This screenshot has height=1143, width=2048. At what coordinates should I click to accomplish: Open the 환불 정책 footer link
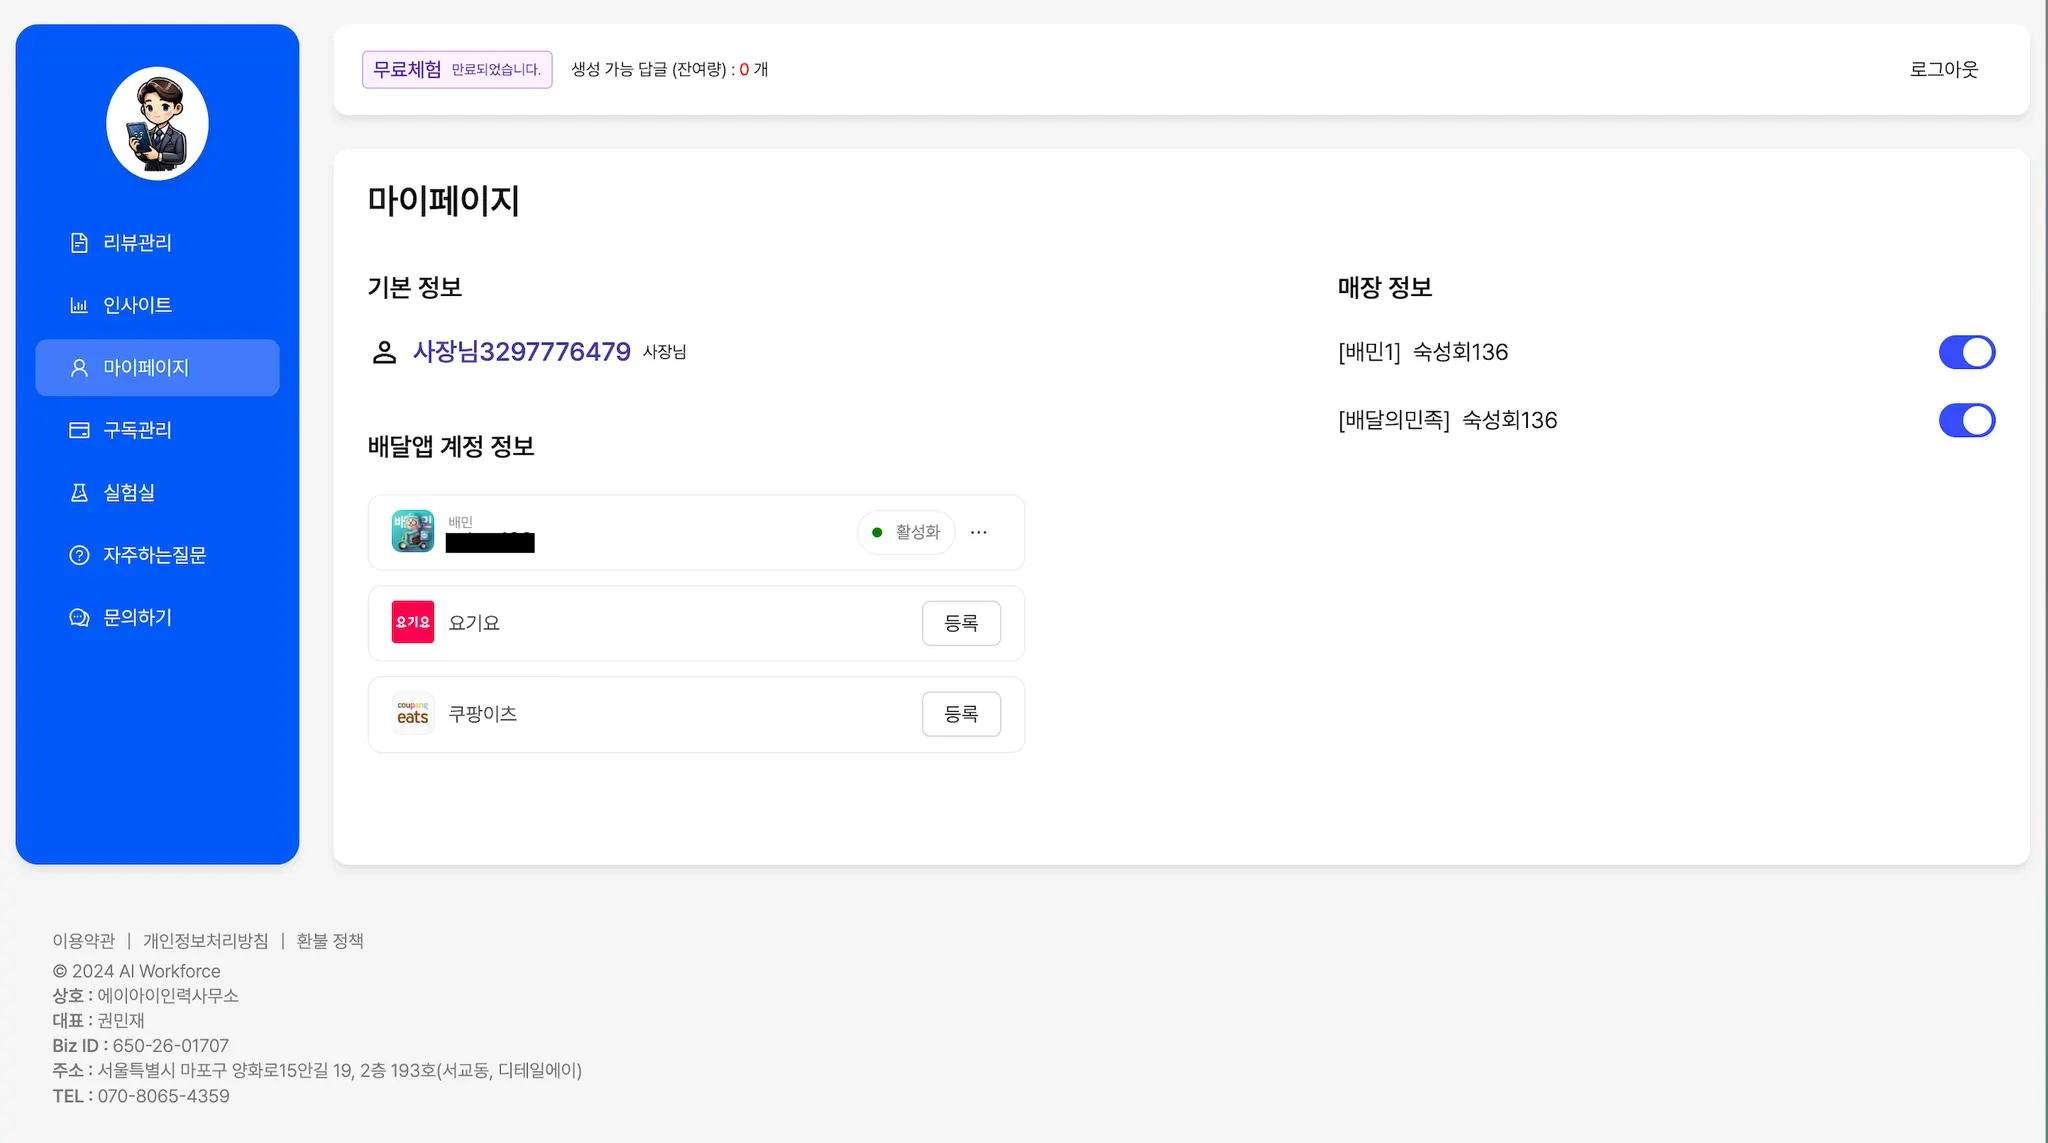coord(330,941)
